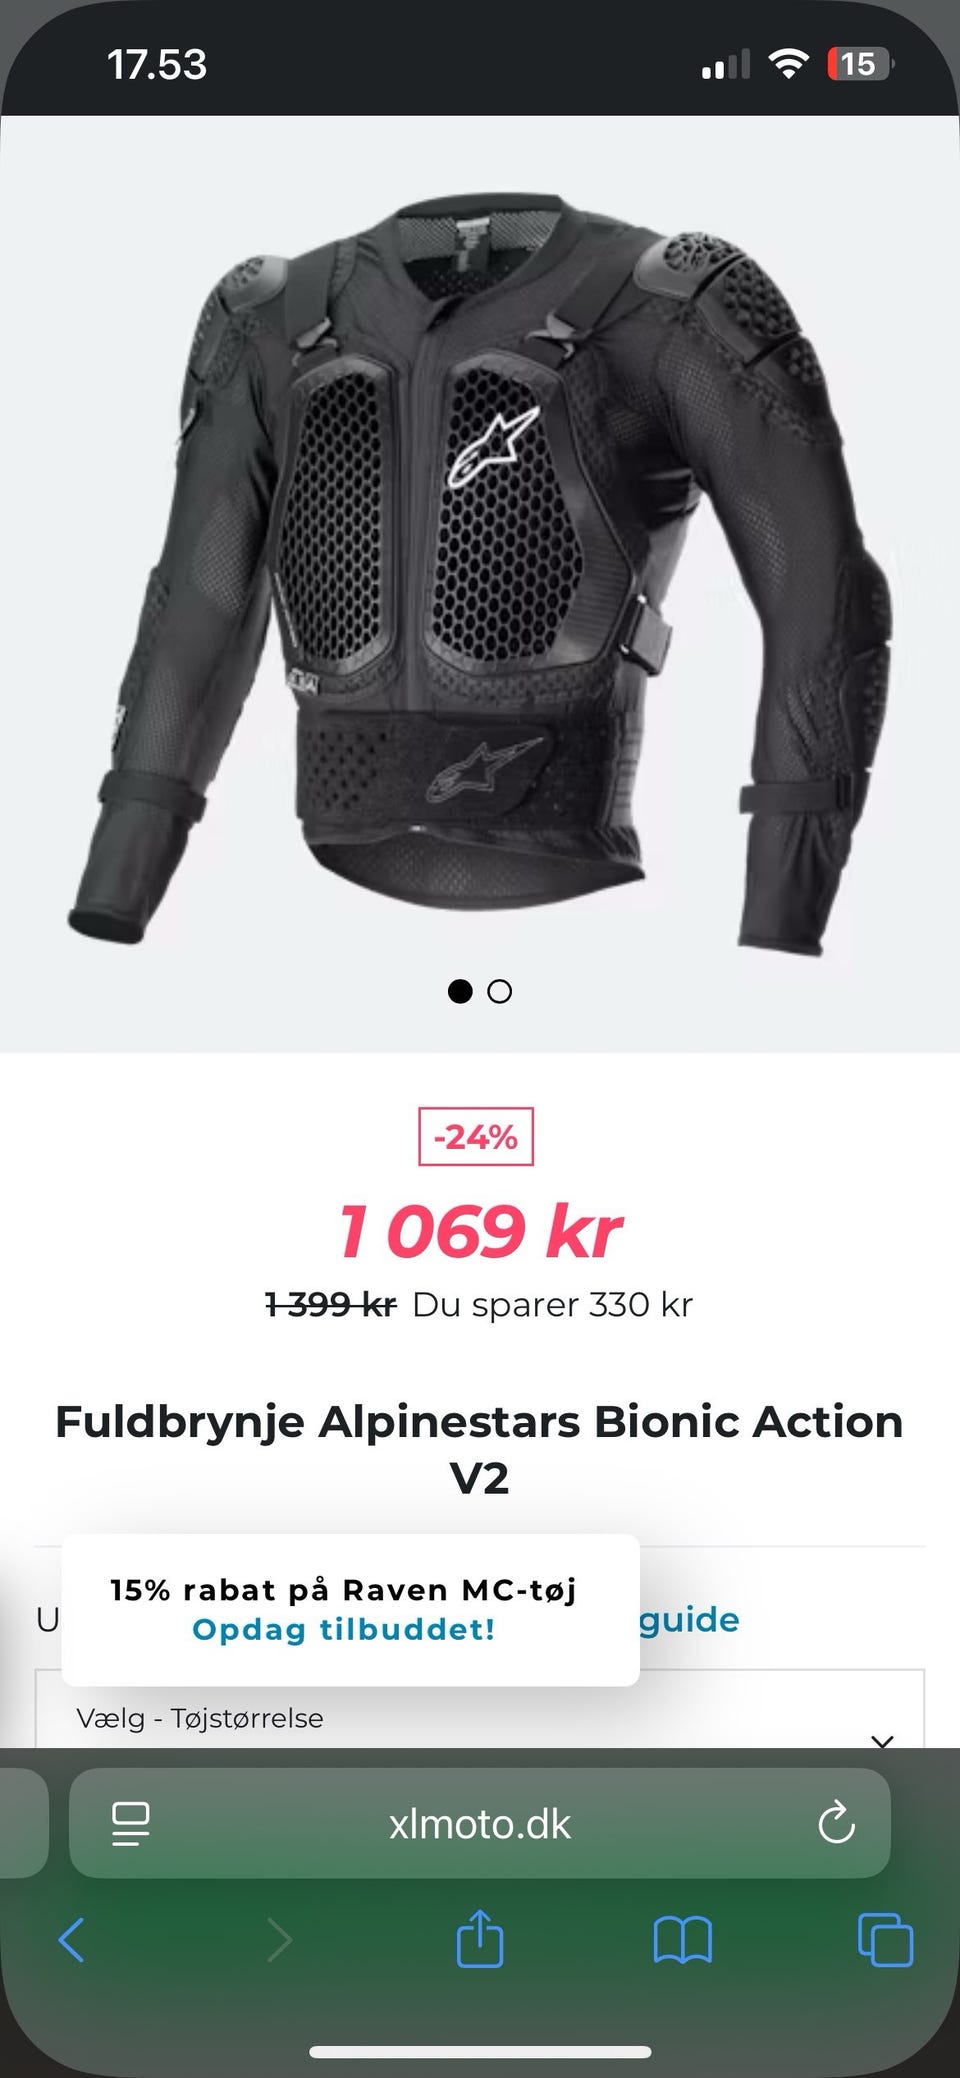Tap the battery indicator showing 15
960x2078 pixels.
pos(860,64)
